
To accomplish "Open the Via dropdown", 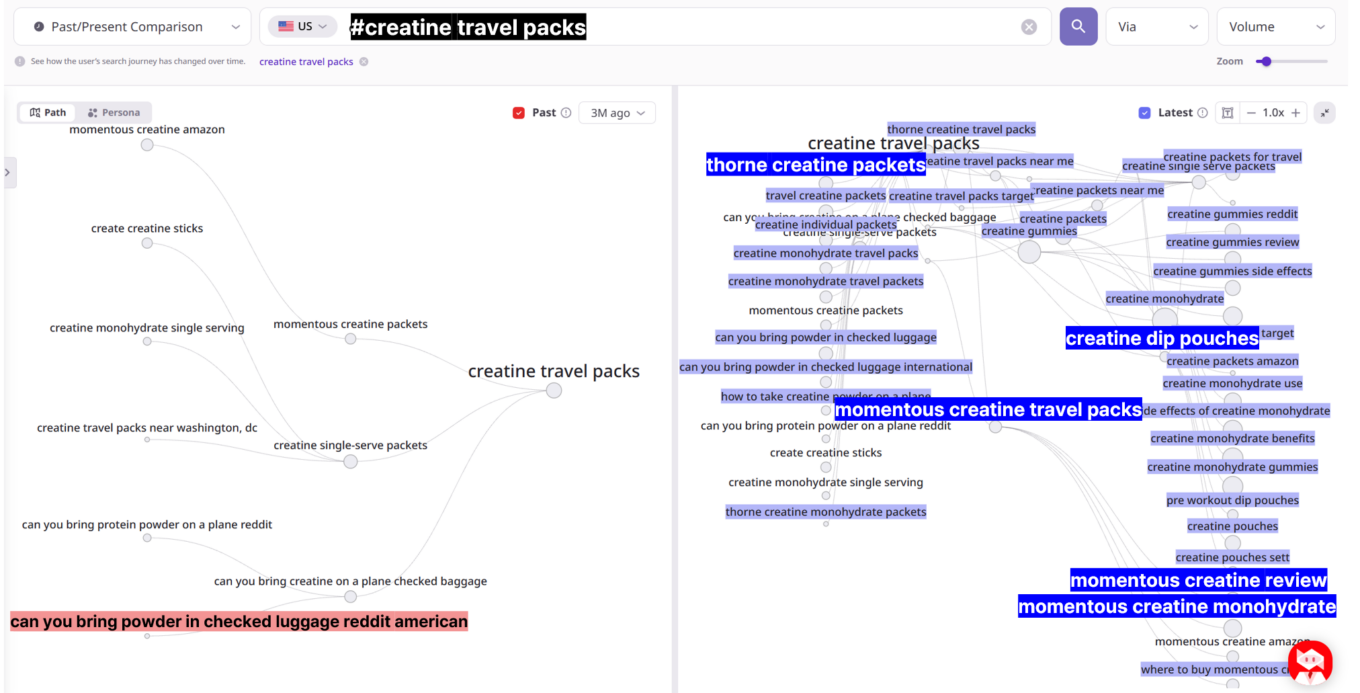I will (x=1157, y=27).
